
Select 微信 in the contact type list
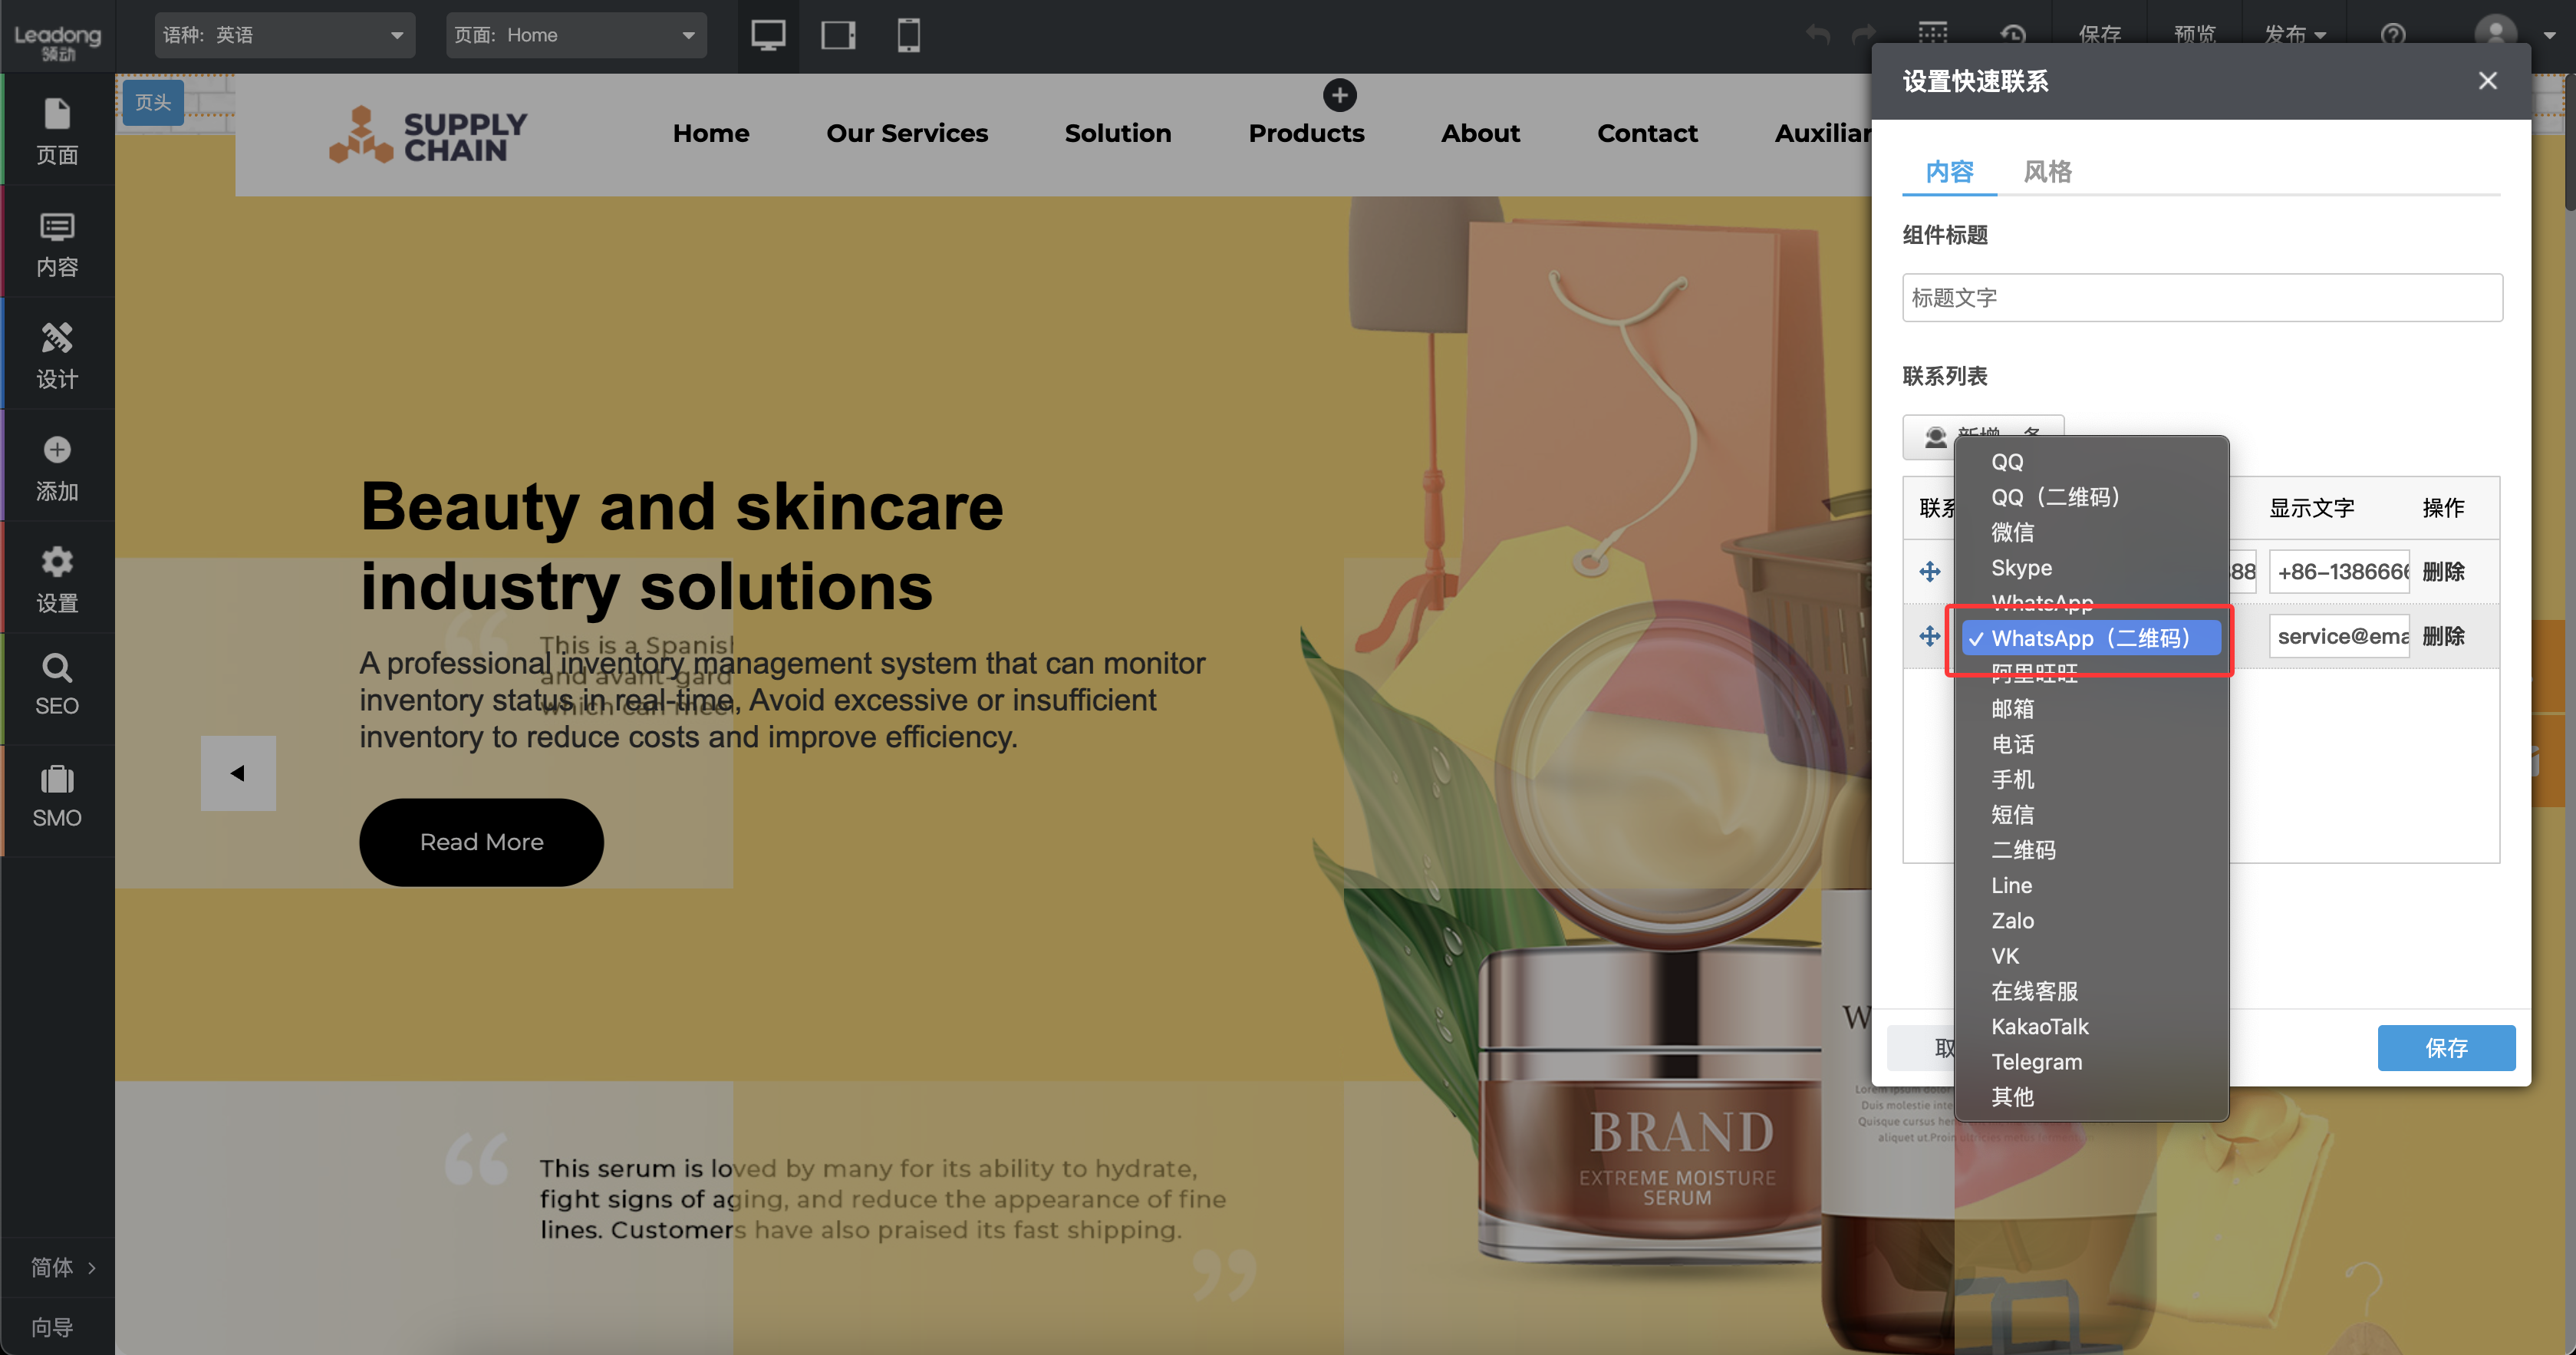[x=2012, y=532]
